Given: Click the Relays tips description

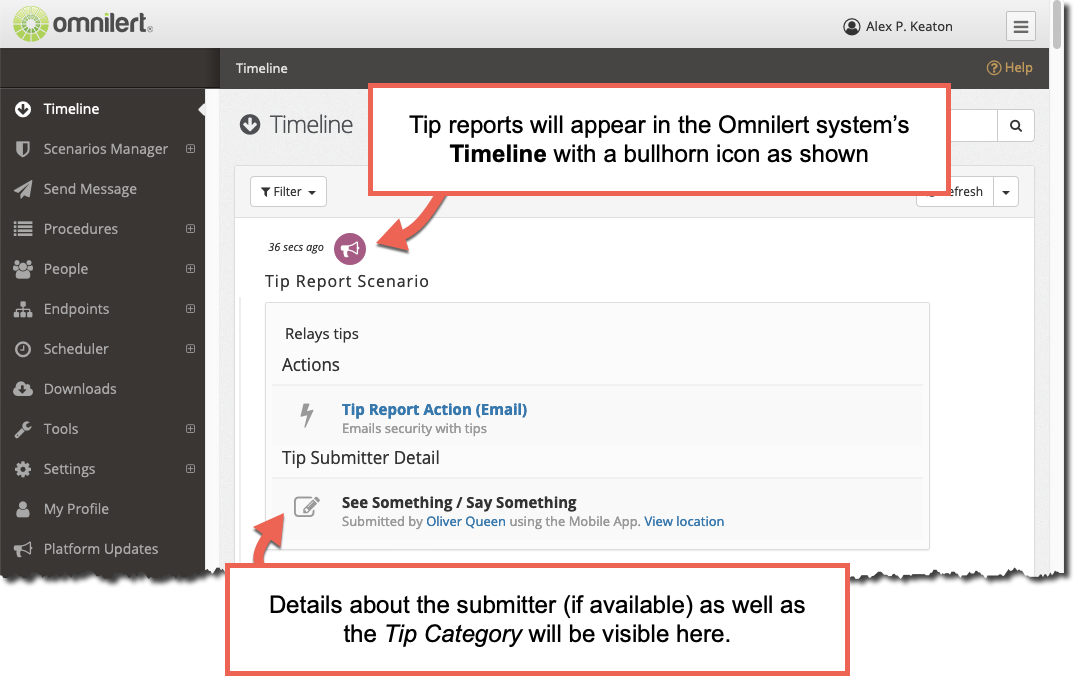Looking at the screenshot, I should [x=322, y=334].
